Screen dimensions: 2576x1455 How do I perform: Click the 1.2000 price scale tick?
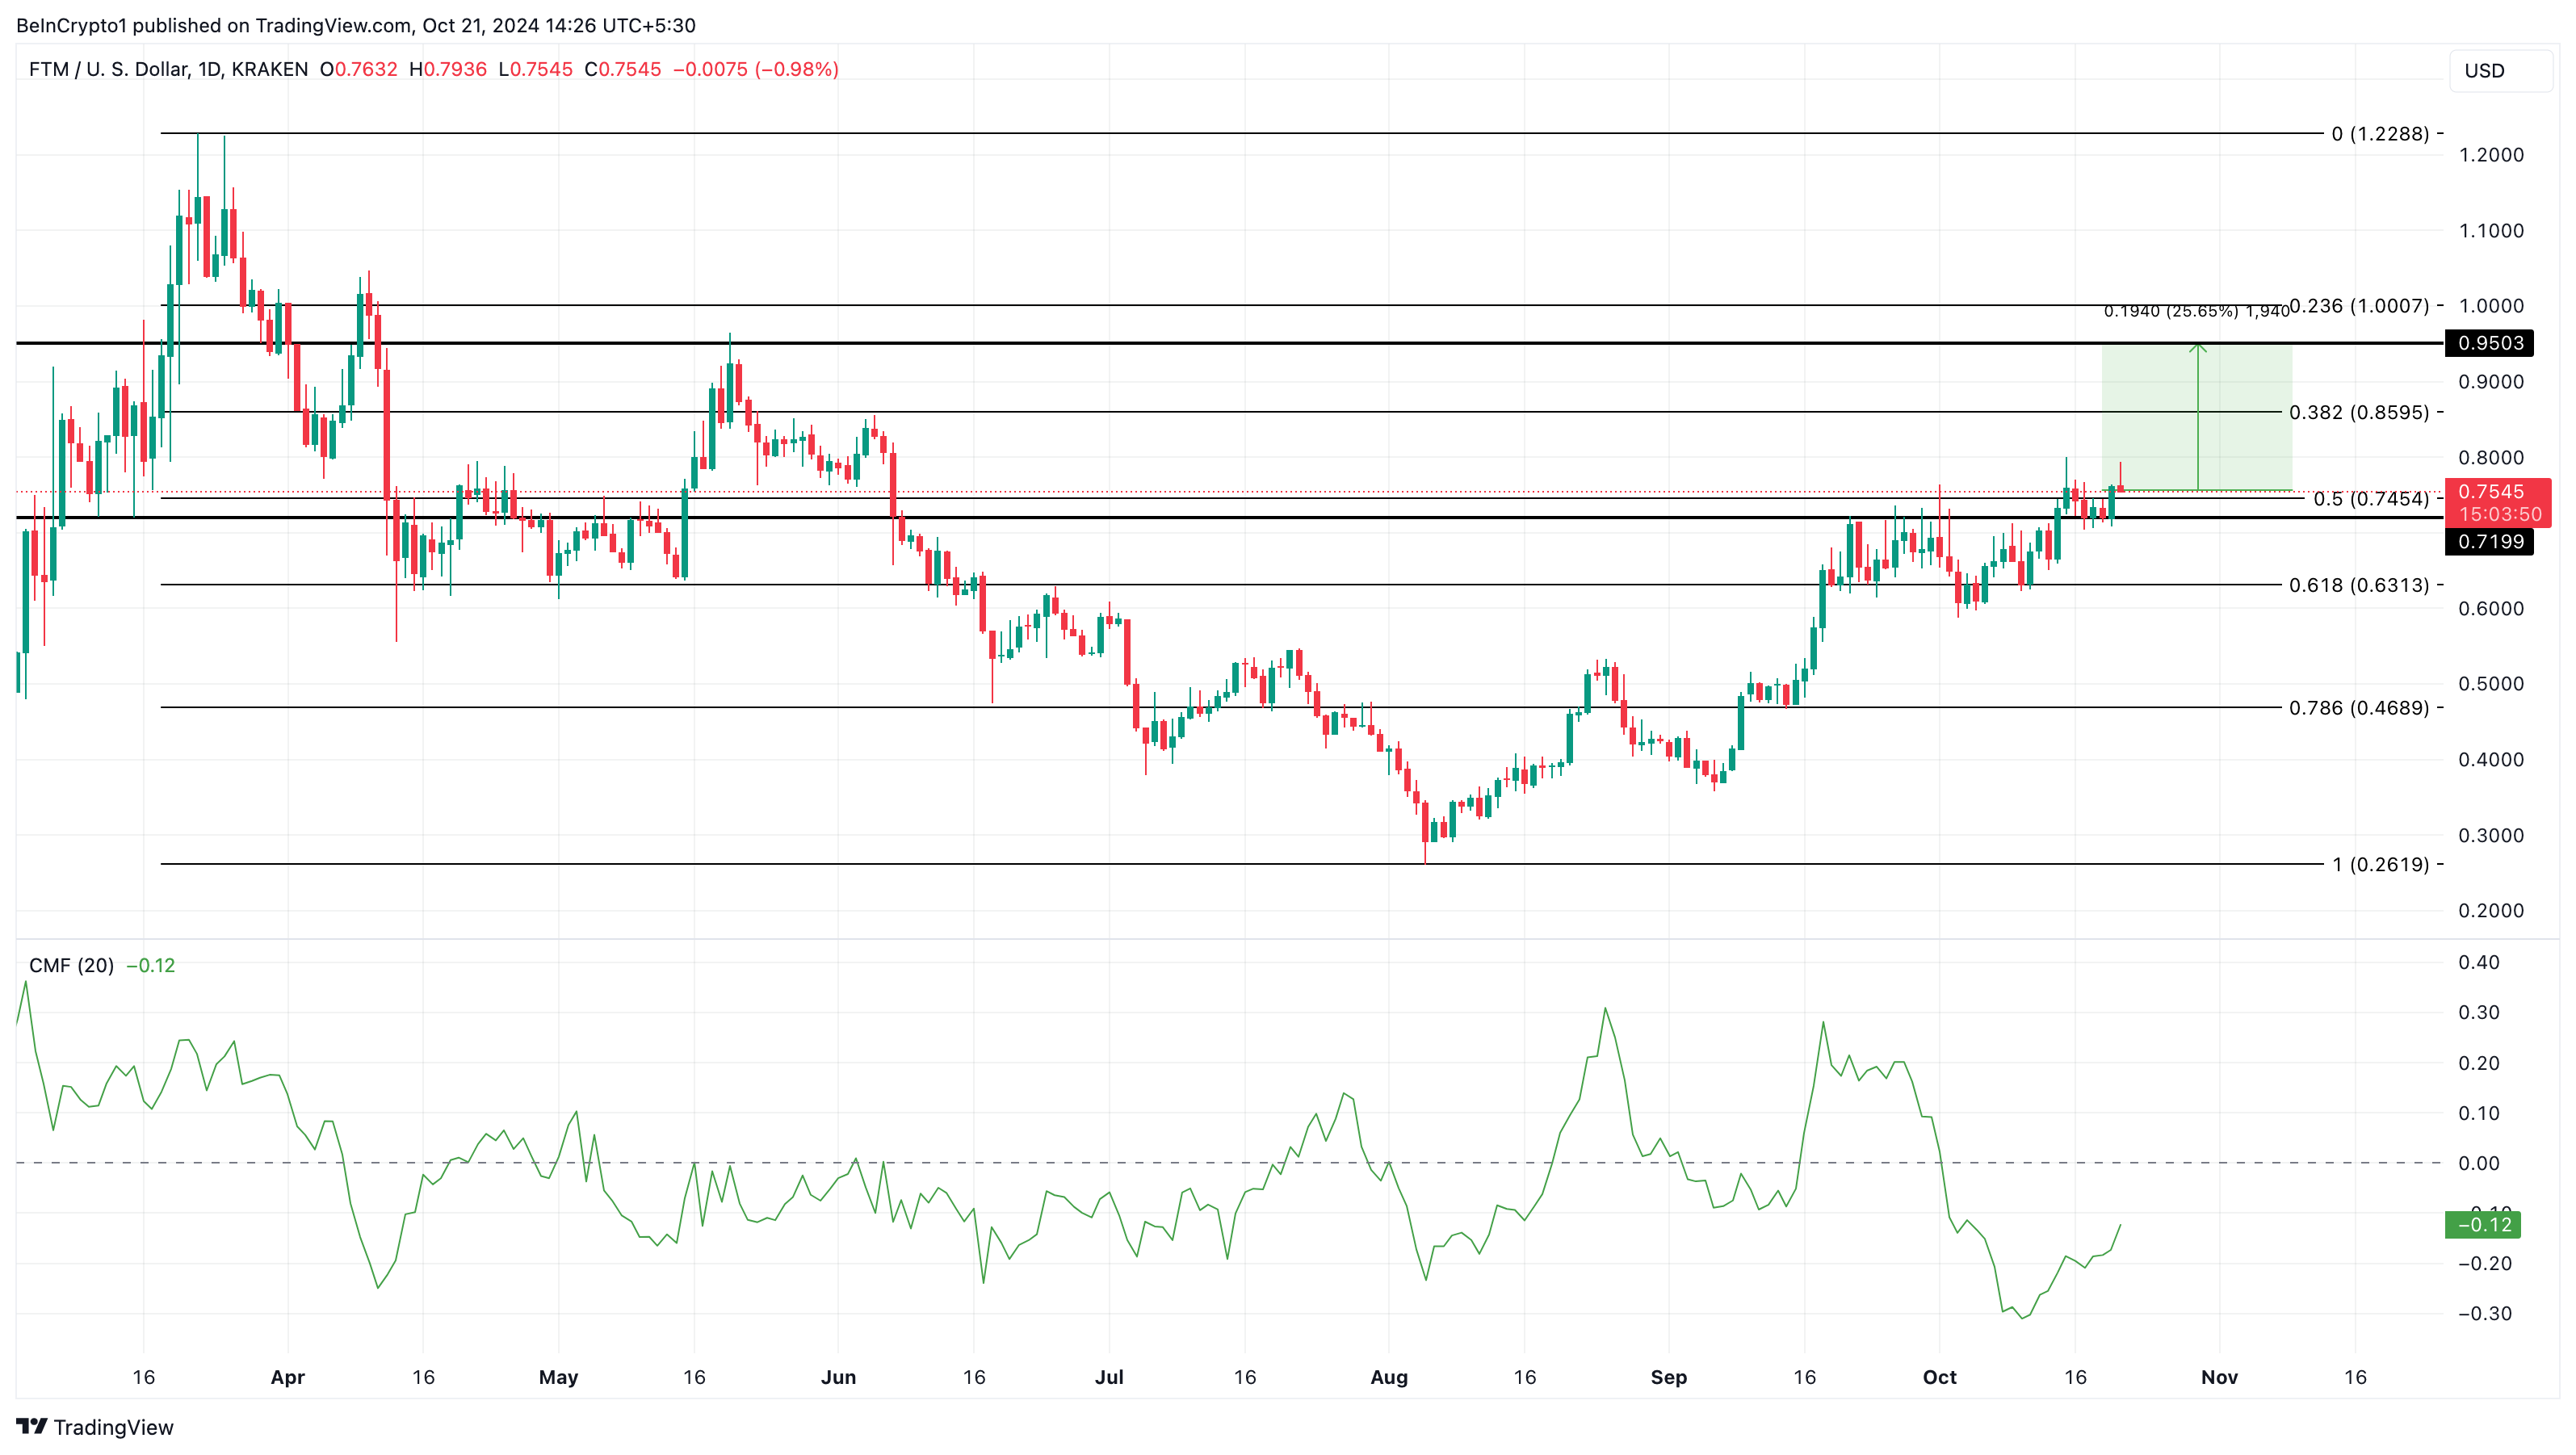click(2490, 155)
